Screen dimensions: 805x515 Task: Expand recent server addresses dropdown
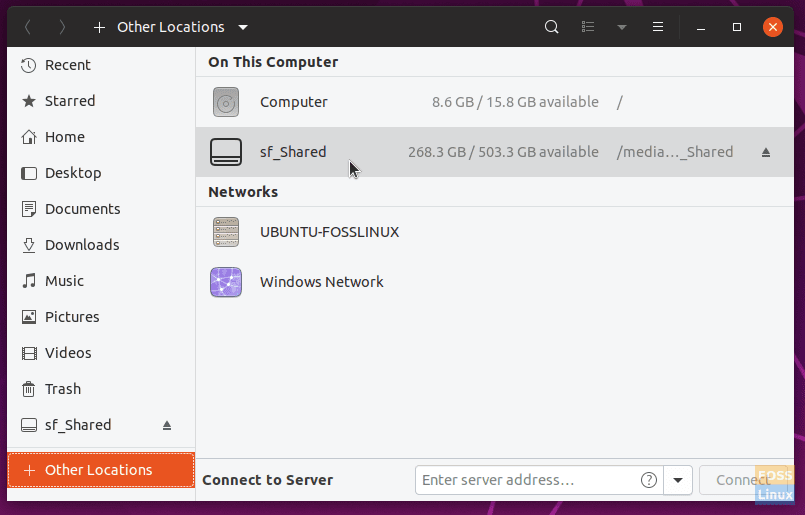pos(678,480)
